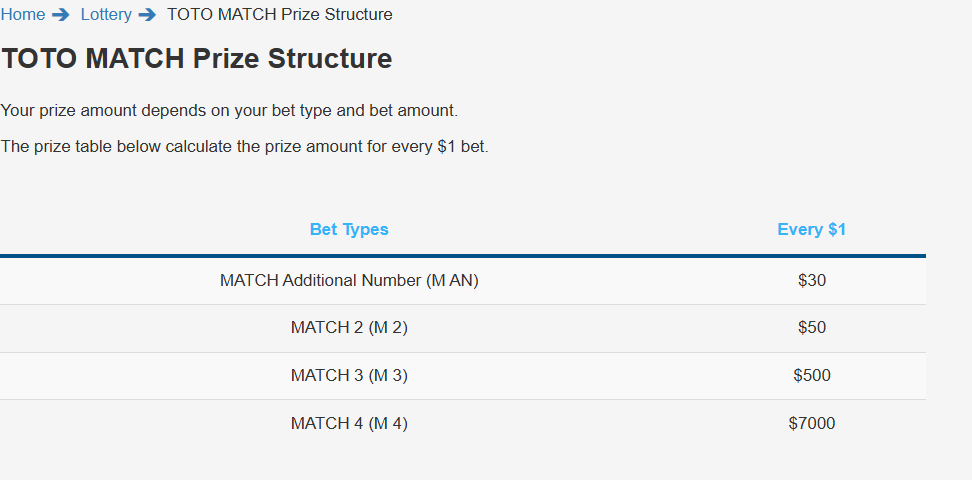Click the arrow icon after Home
Screen dimensions: 972x480
pyautogui.click(x=61, y=14)
